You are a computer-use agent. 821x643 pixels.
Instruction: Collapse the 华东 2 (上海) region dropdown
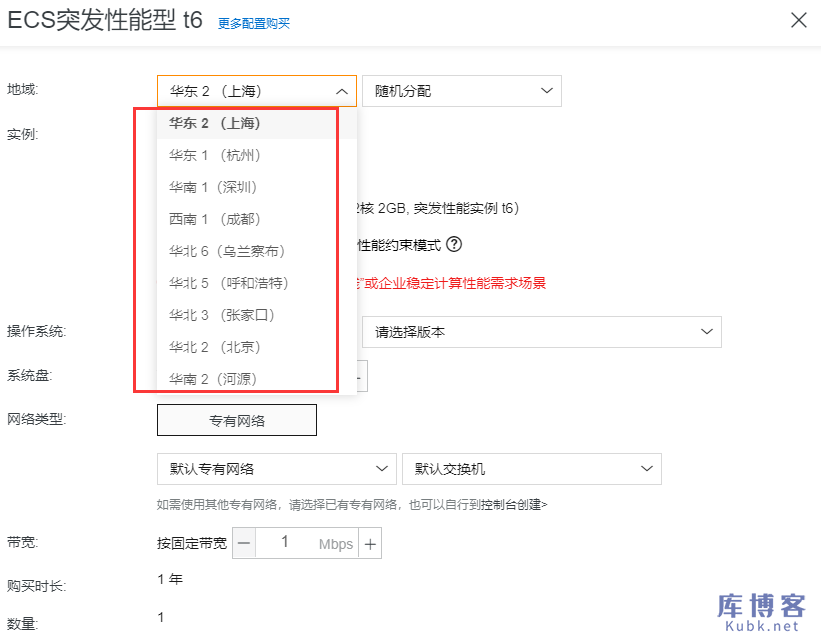tap(257, 91)
